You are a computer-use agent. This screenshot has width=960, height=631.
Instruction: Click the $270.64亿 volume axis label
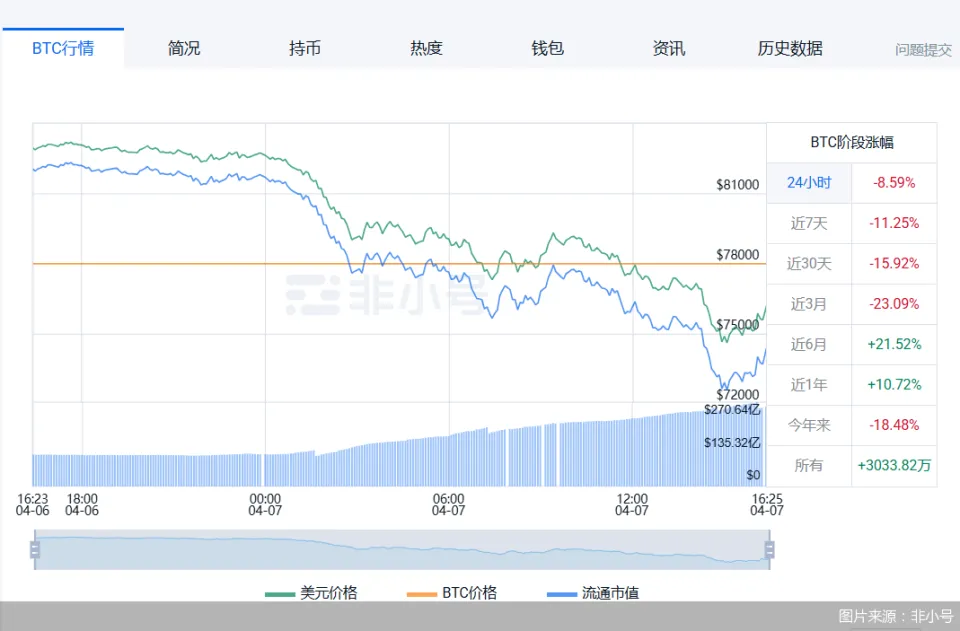coord(732,409)
